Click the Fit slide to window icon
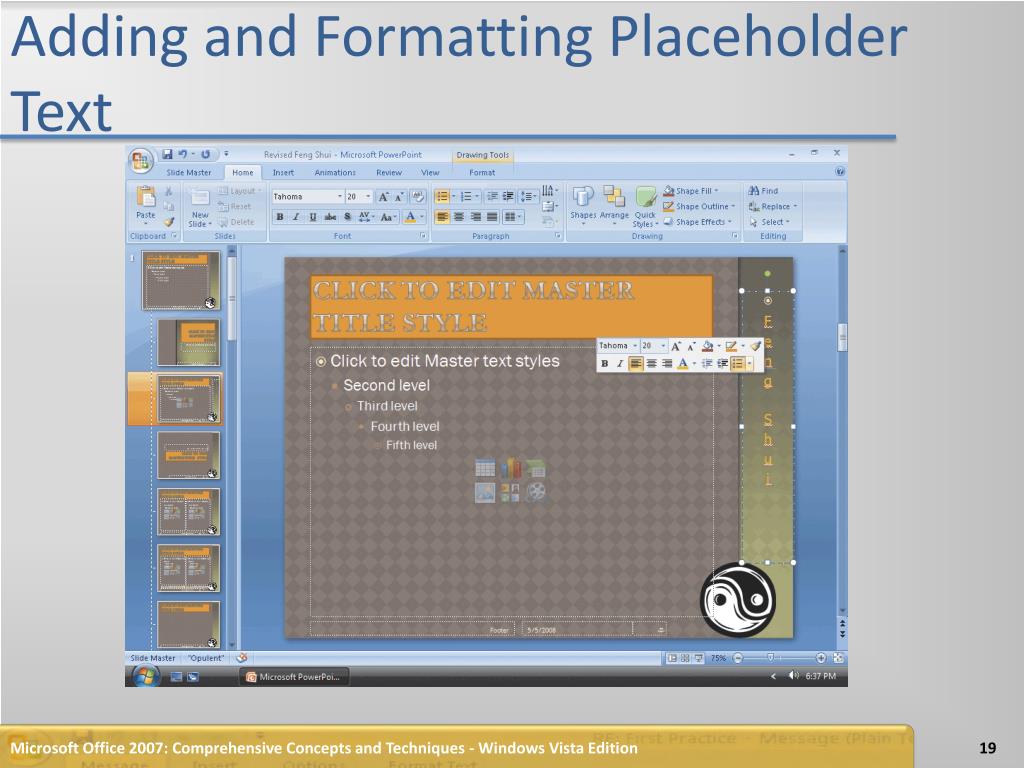Viewport: 1024px width, 768px height. [x=839, y=658]
